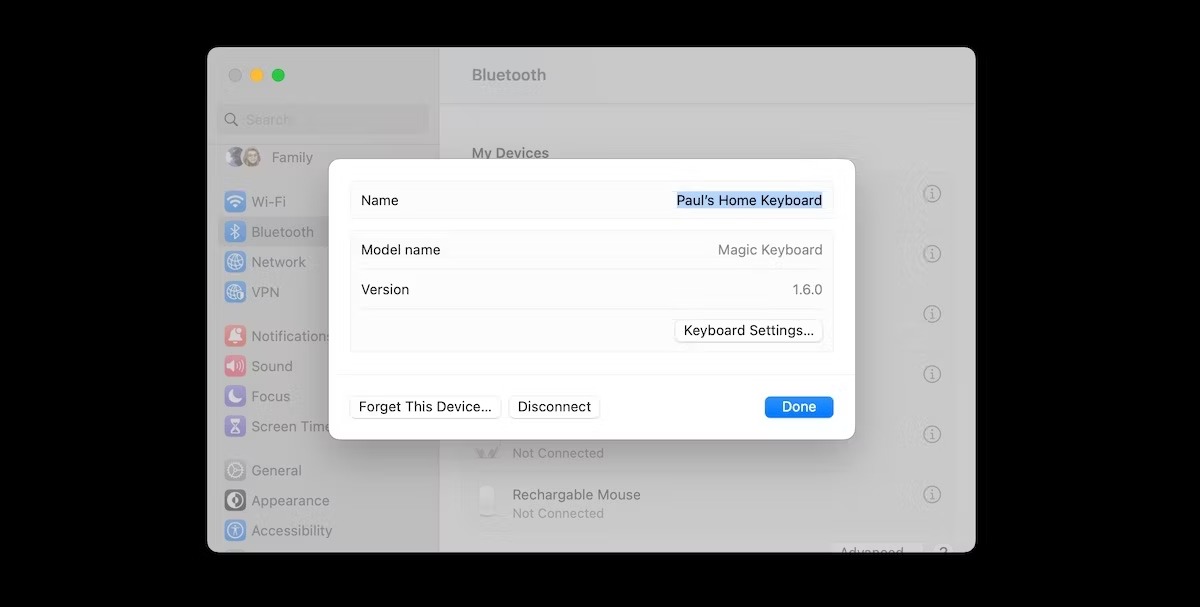Click the Keyboard Settings... button
The width and height of the screenshot is (1200, 607).
tap(749, 330)
